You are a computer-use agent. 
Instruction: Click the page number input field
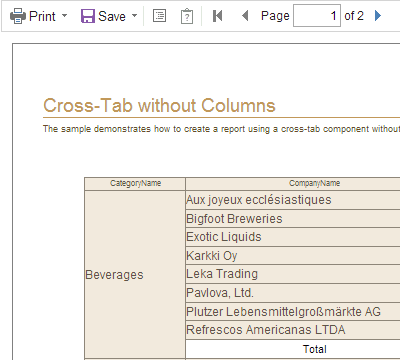[317, 16]
